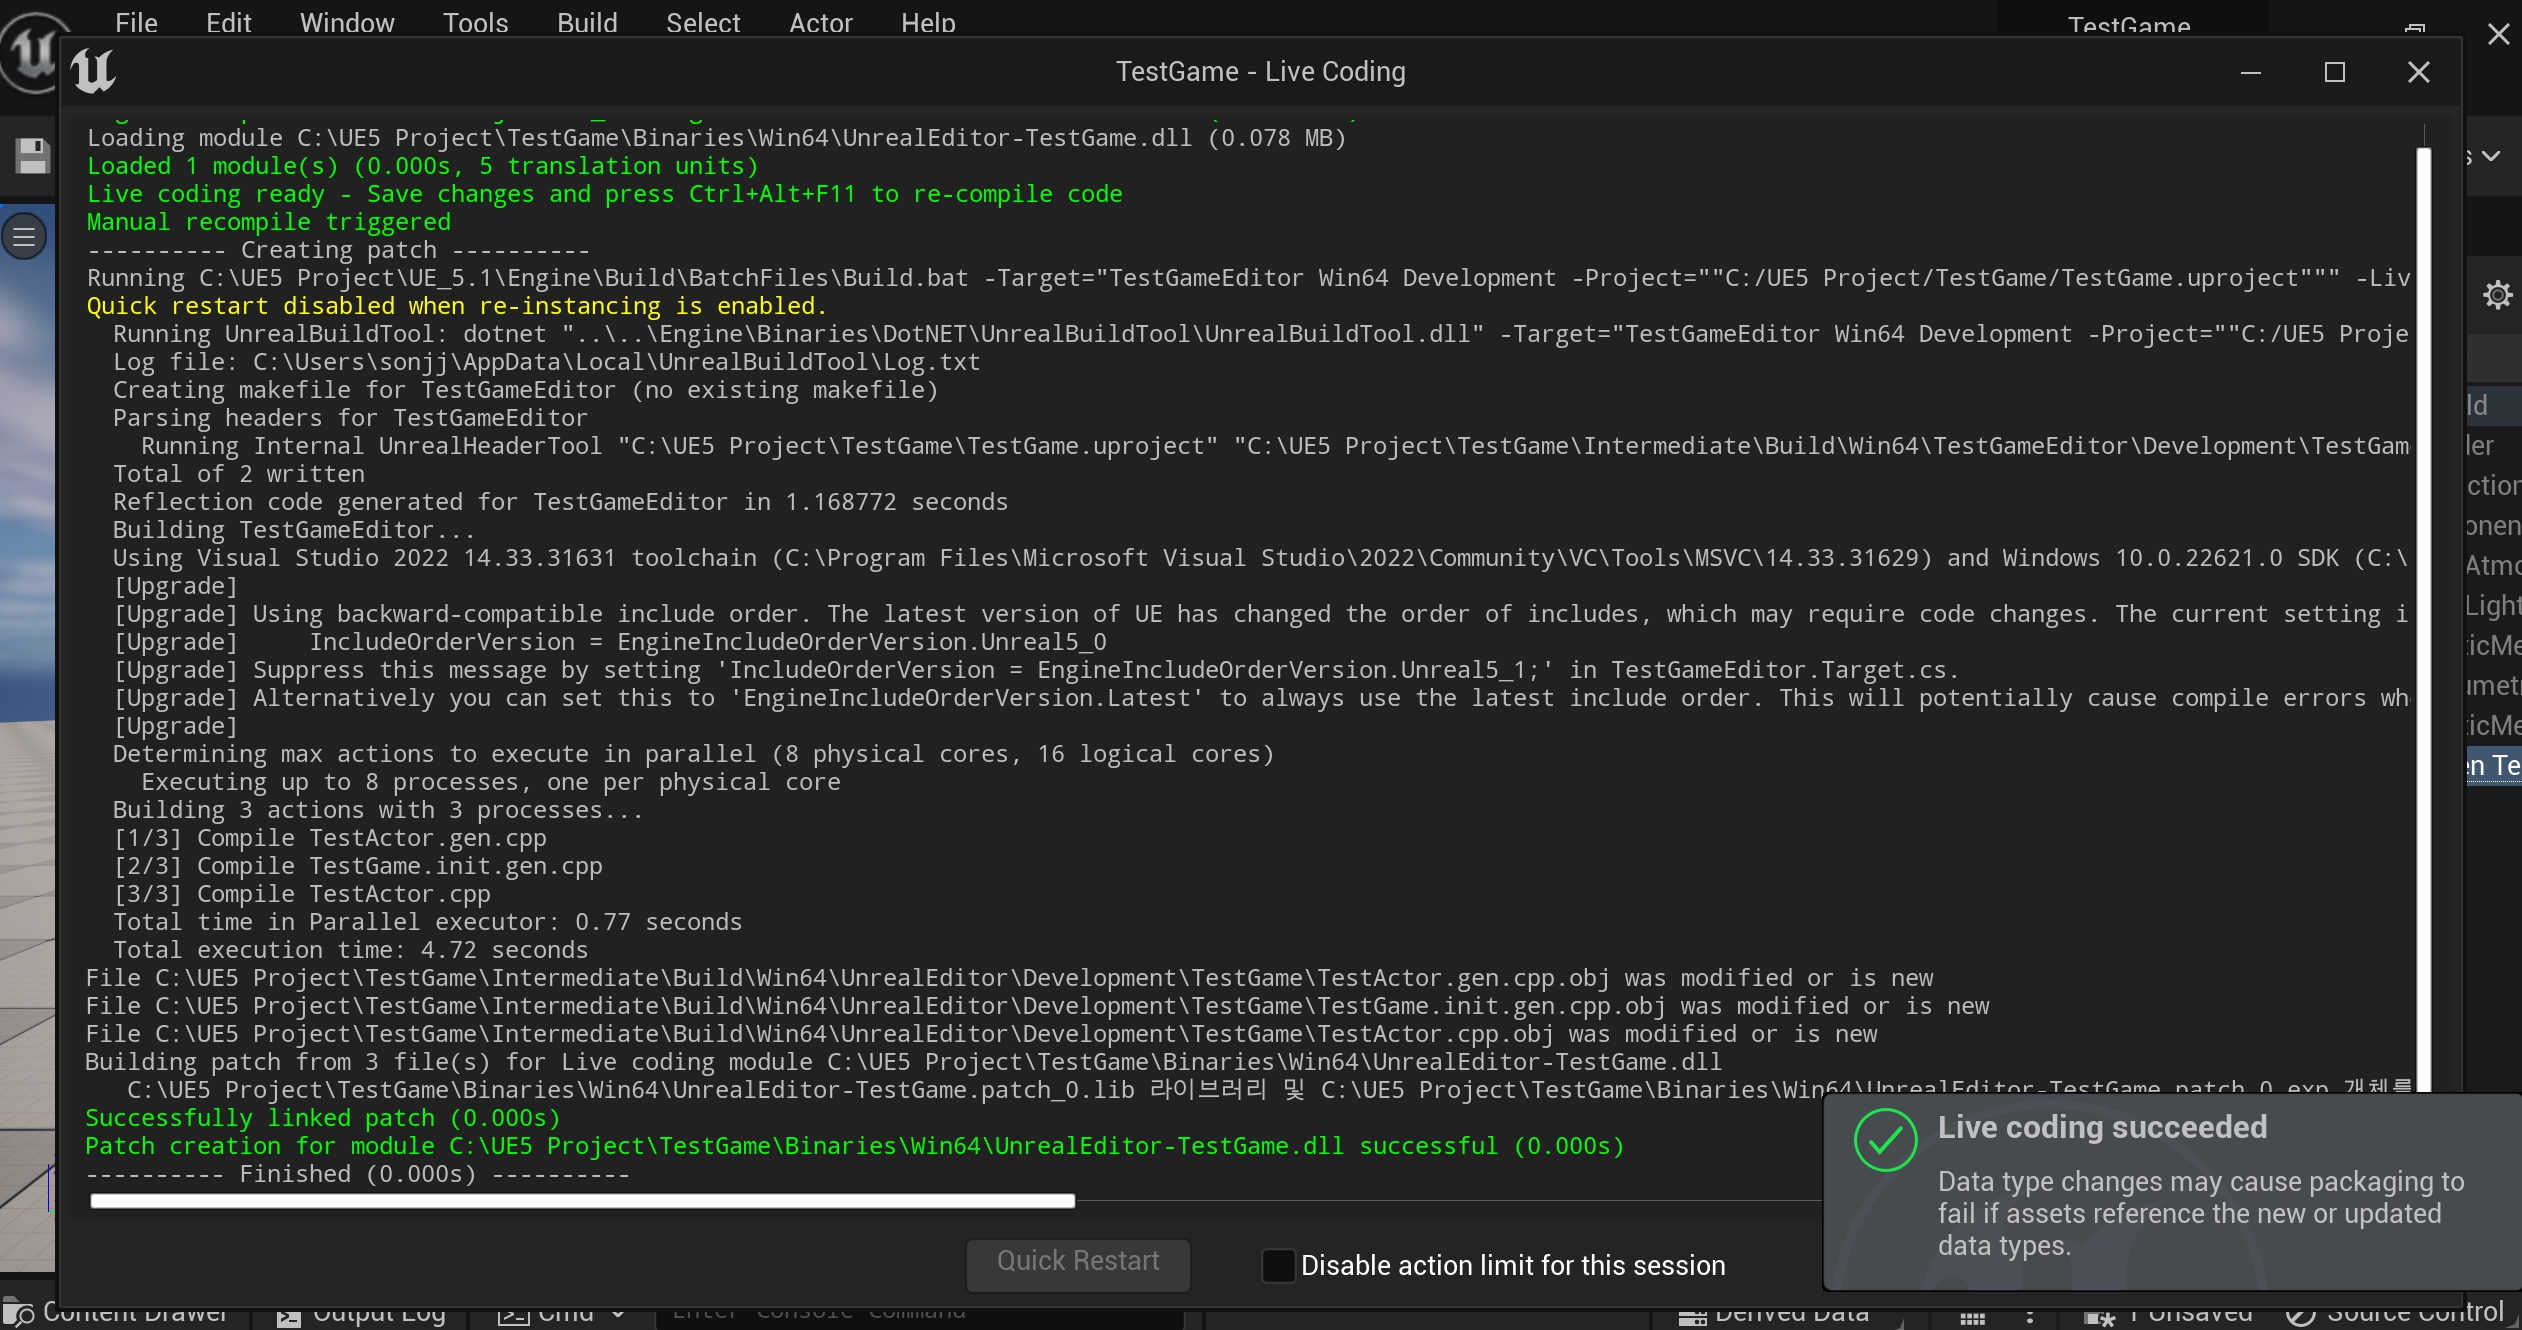This screenshot has height=1330, width=2522.
Task: Click the 'Successfully linked patch (0.000s)' line
Action: [x=323, y=1118]
